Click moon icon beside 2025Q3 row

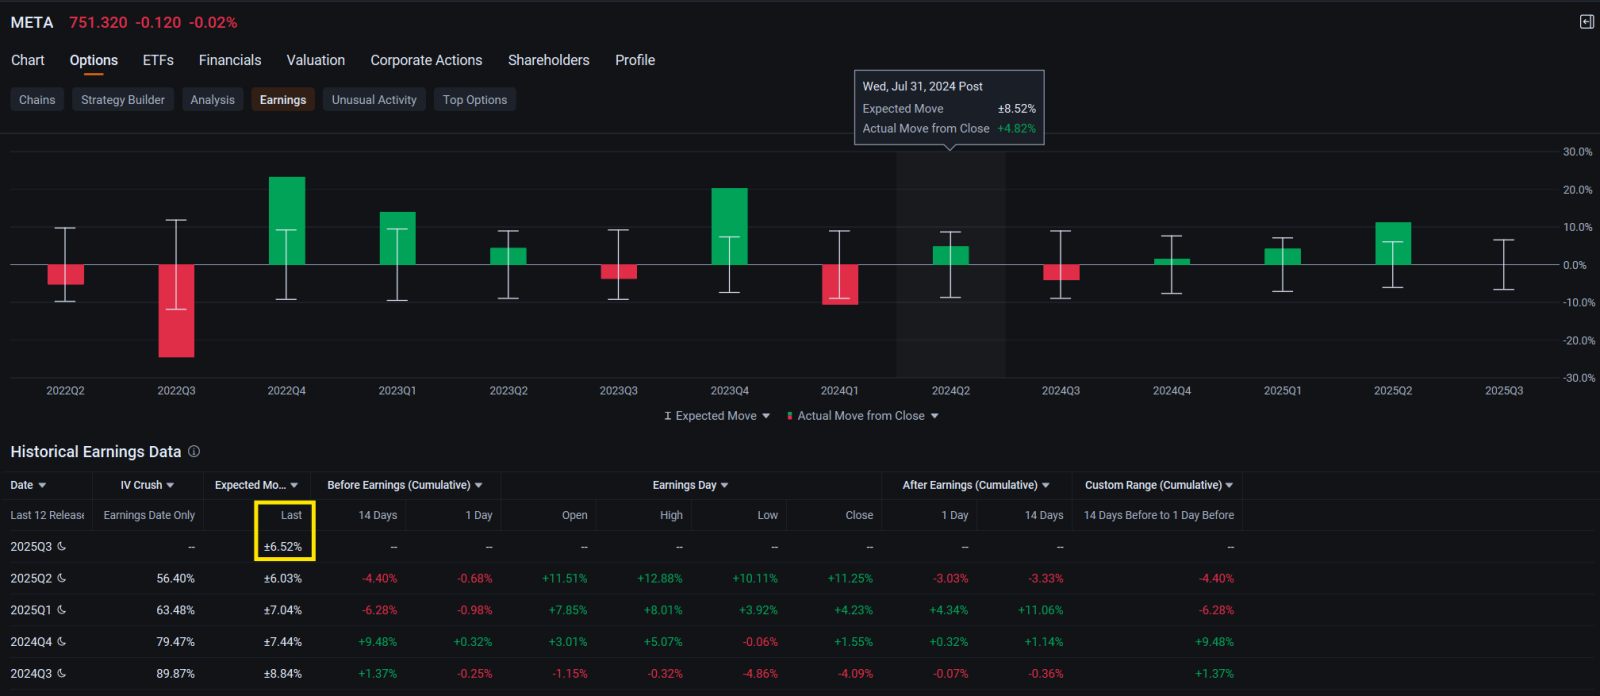click(x=62, y=547)
